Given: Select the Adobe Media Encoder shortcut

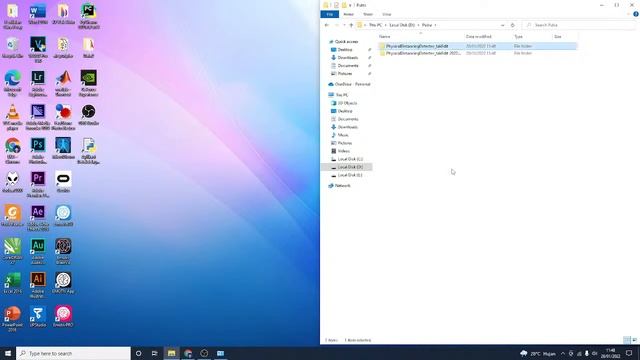Looking at the screenshot, I should pyautogui.click(x=38, y=117).
